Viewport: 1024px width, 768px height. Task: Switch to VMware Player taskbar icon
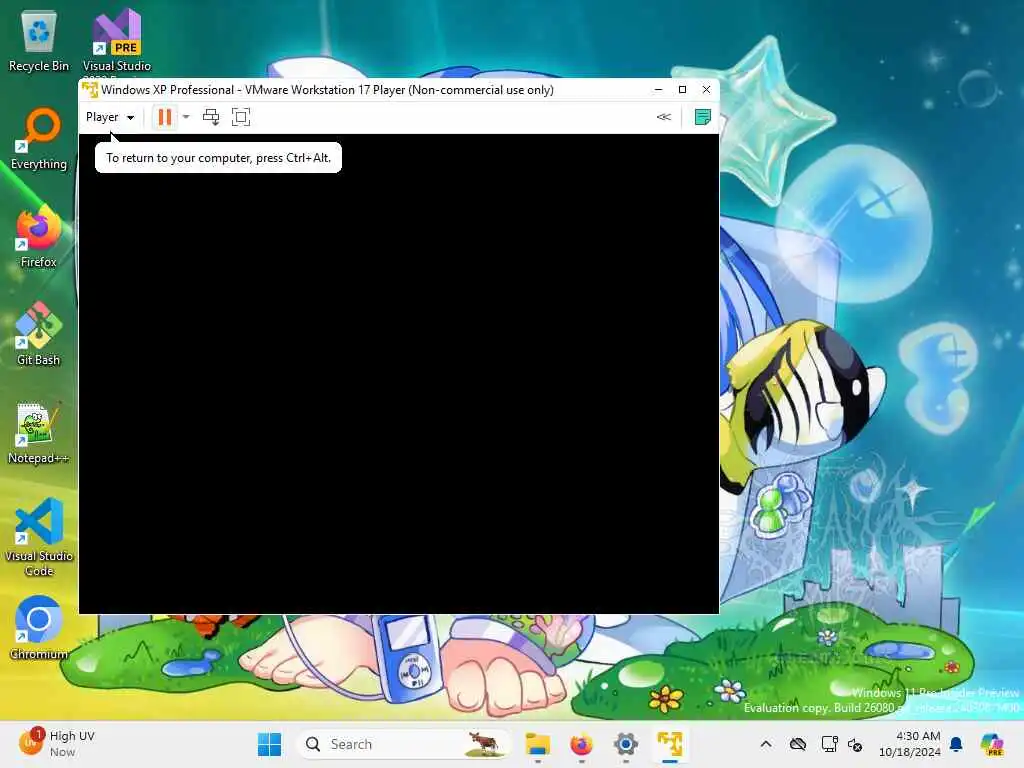tap(670, 744)
